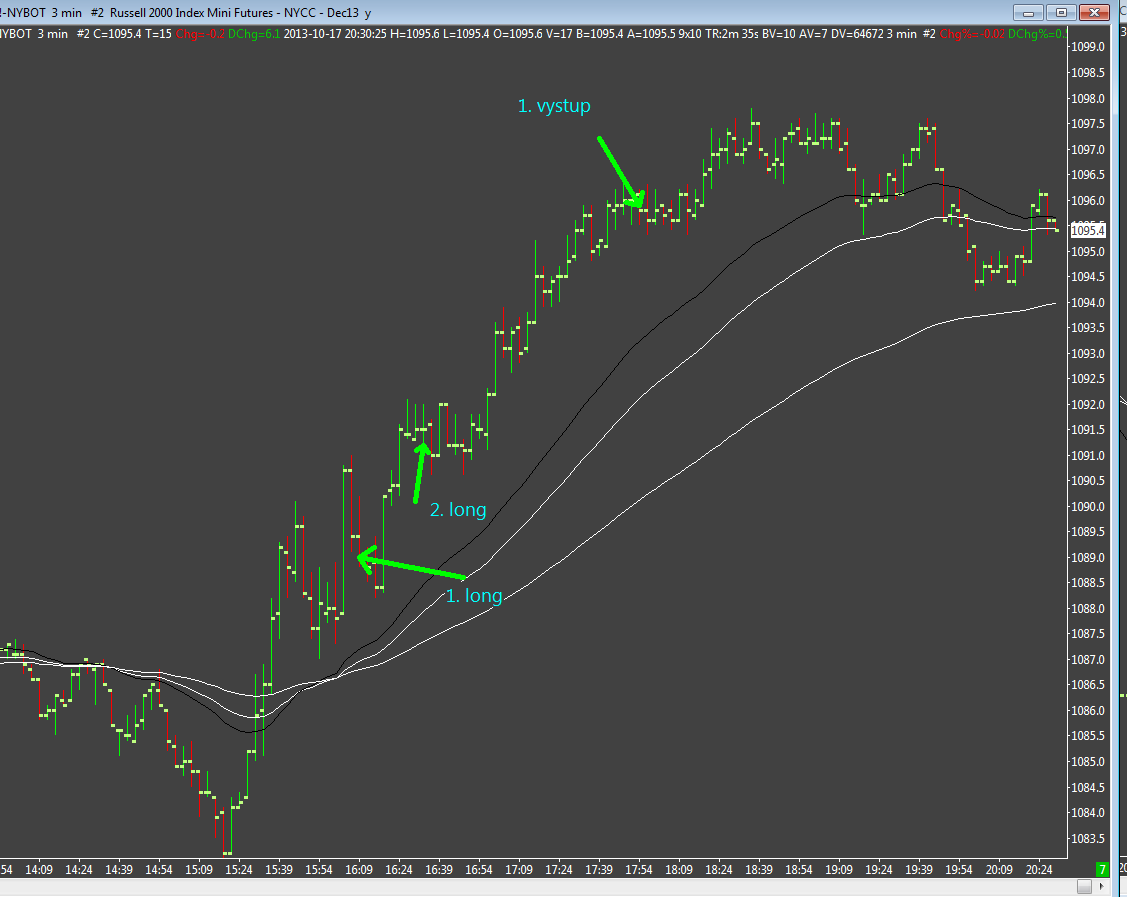Click the current price label 1095.4

[x=1087, y=231]
